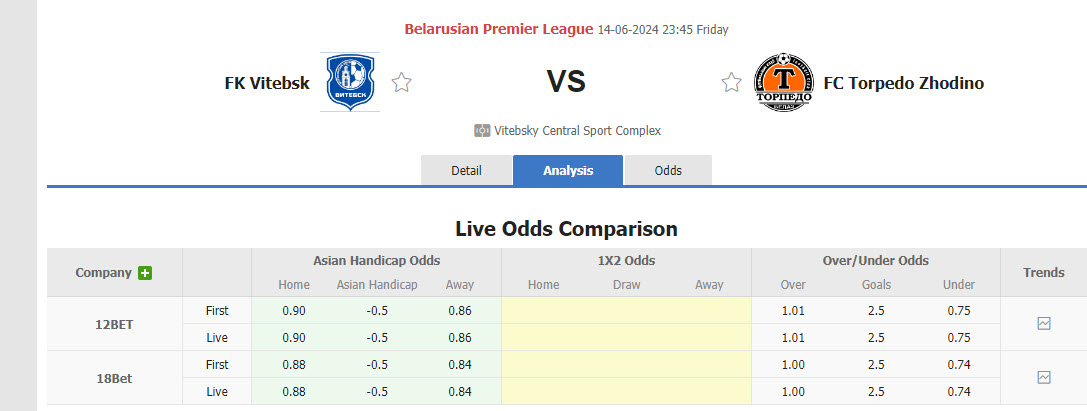Favorite FC Torpedo Zhodino with the star
This screenshot has height=411, width=1087.
[731, 83]
